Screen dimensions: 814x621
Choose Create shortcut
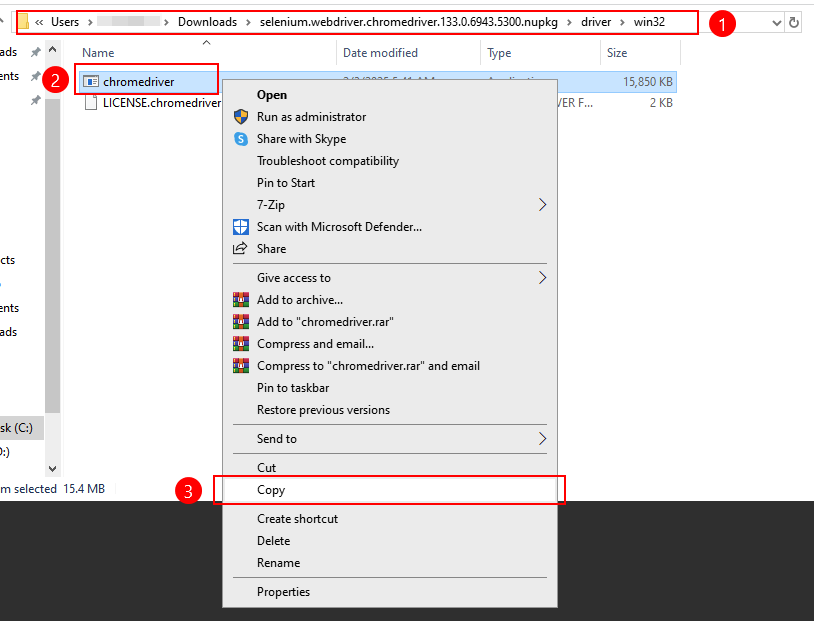click(x=390, y=519)
